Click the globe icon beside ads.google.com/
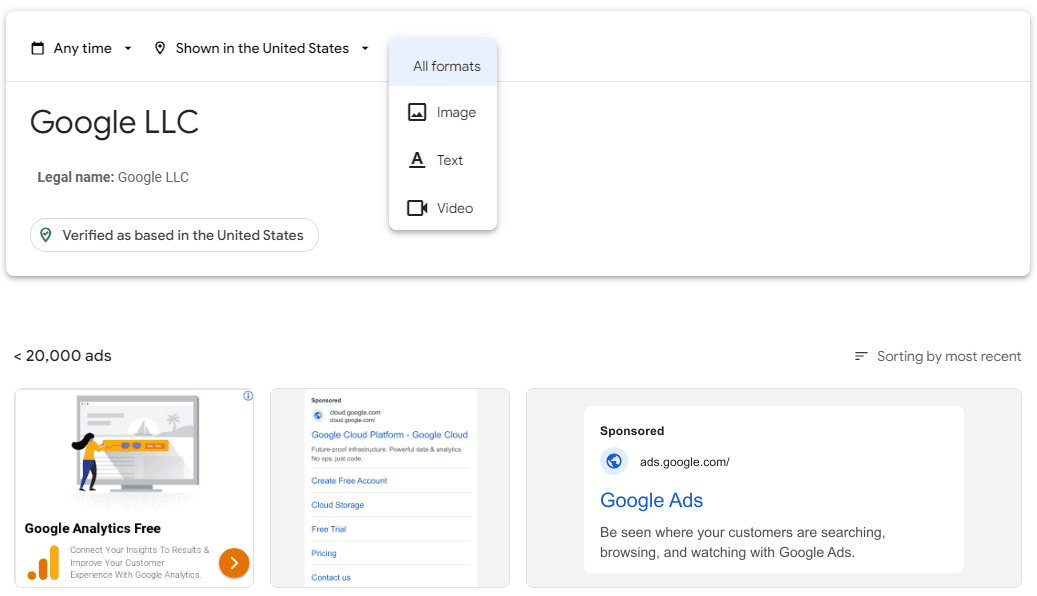Screen dimensions: 1037x596 614,461
